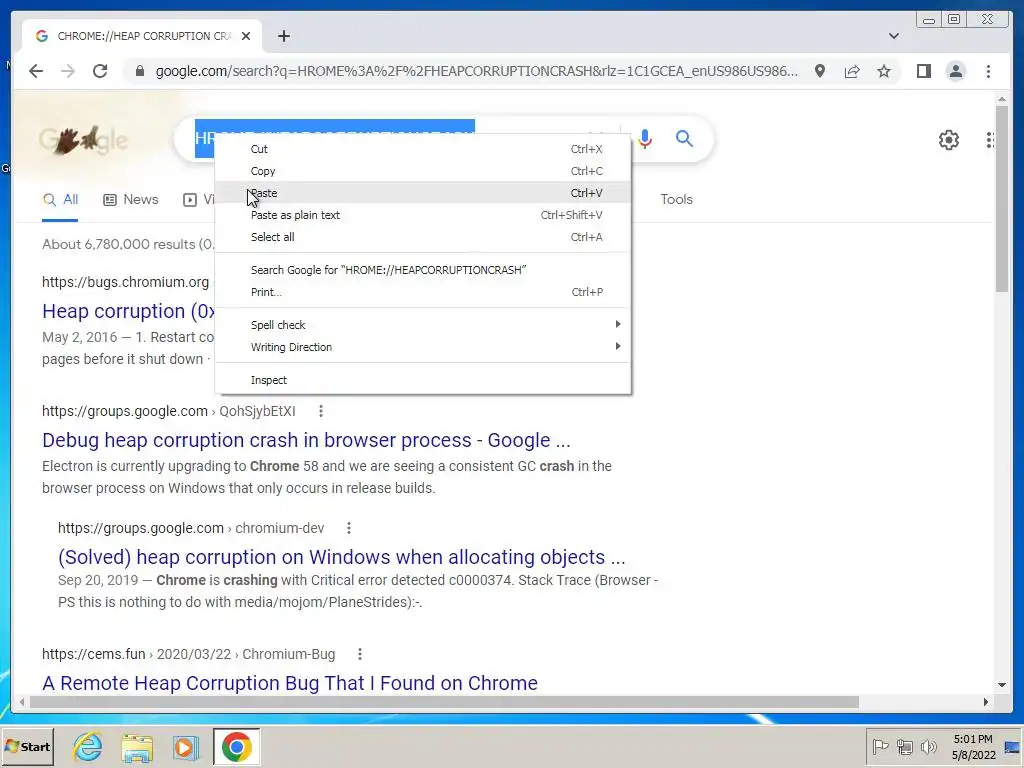Open Google quick settings gear

(x=948, y=140)
